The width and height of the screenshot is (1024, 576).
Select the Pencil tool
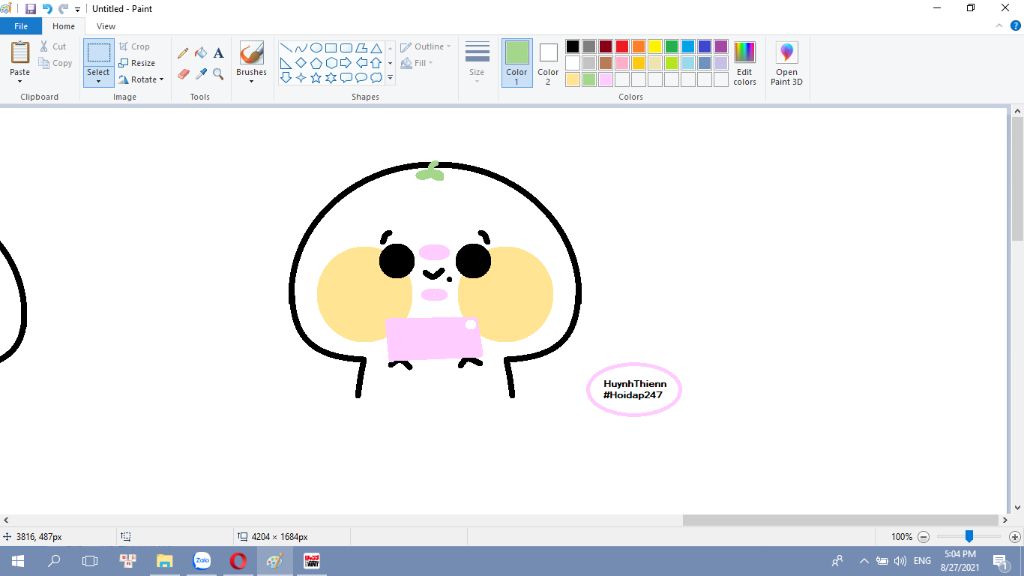(x=183, y=54)
